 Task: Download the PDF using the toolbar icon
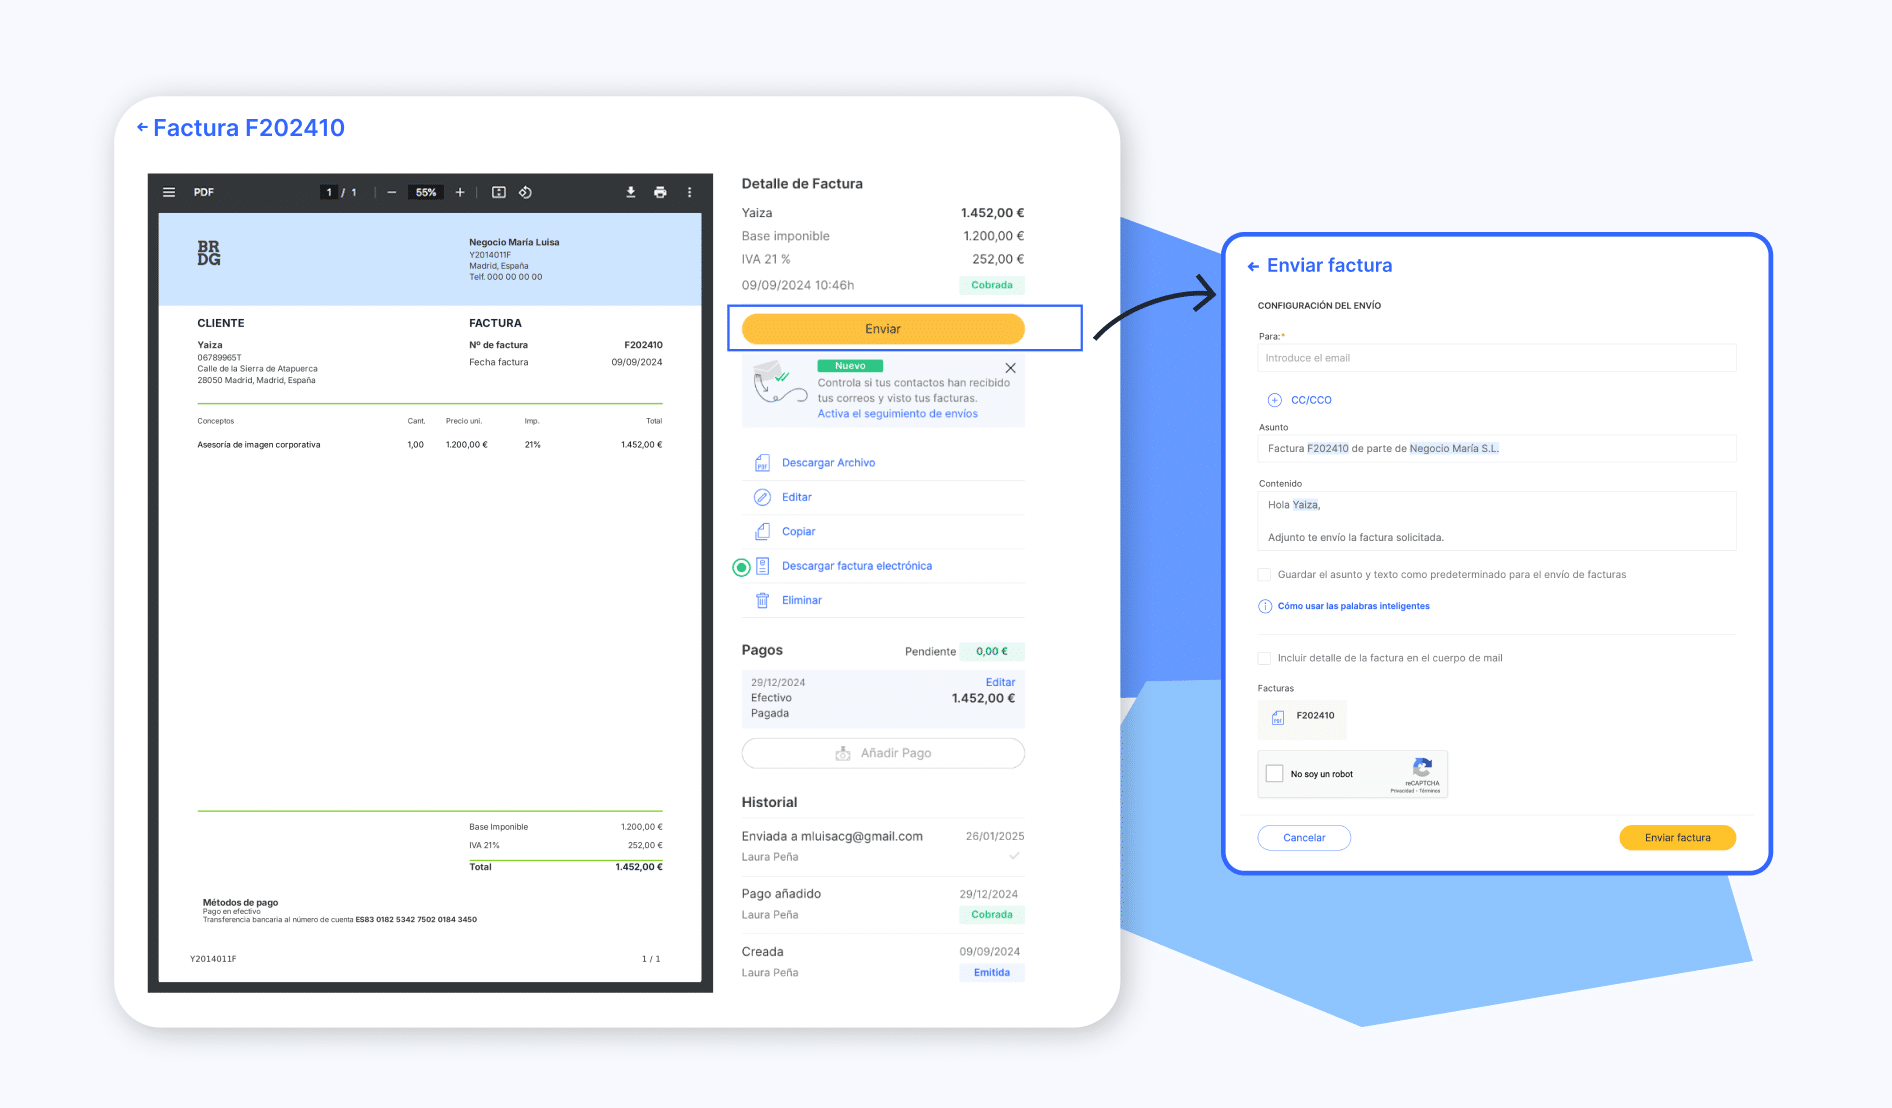coord(631,192)
